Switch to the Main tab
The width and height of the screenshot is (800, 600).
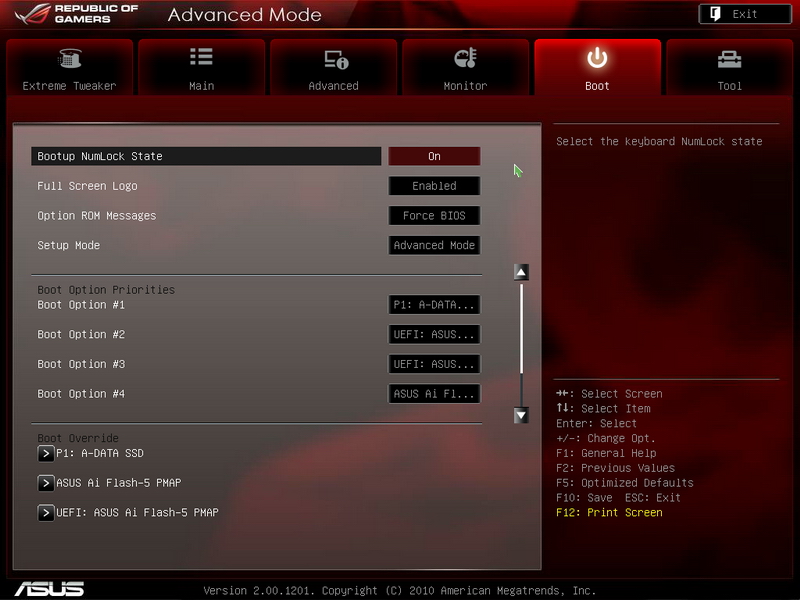click(202, 67)
